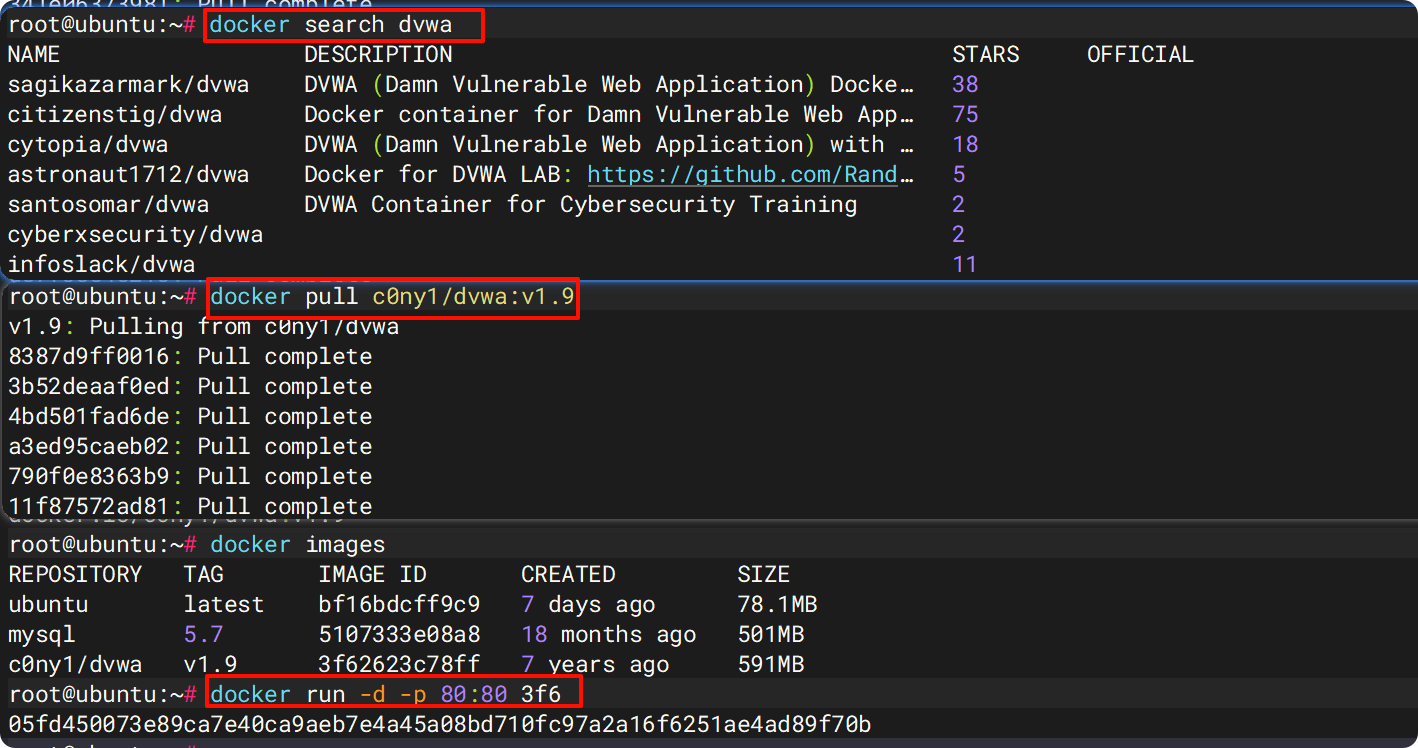Click the STARS column header

coord(985,55)
